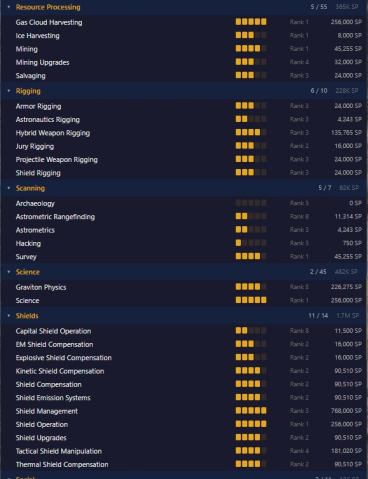Click Shield Management 768,000 SP value
This screenshot has height=479, width=368.
(346, 411)
